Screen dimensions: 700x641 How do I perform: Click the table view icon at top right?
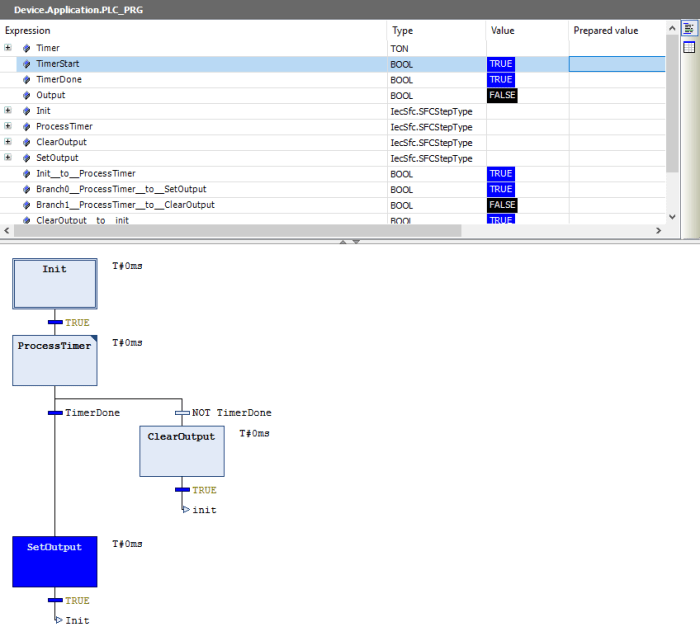pos(689,47)
